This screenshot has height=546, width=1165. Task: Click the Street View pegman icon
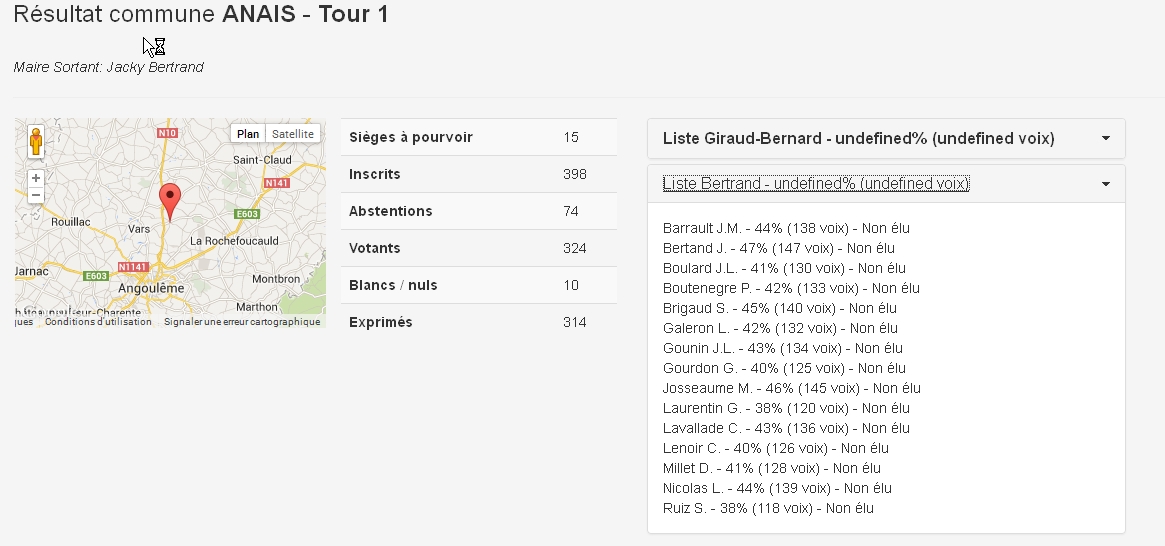click(x=36, y=142)
